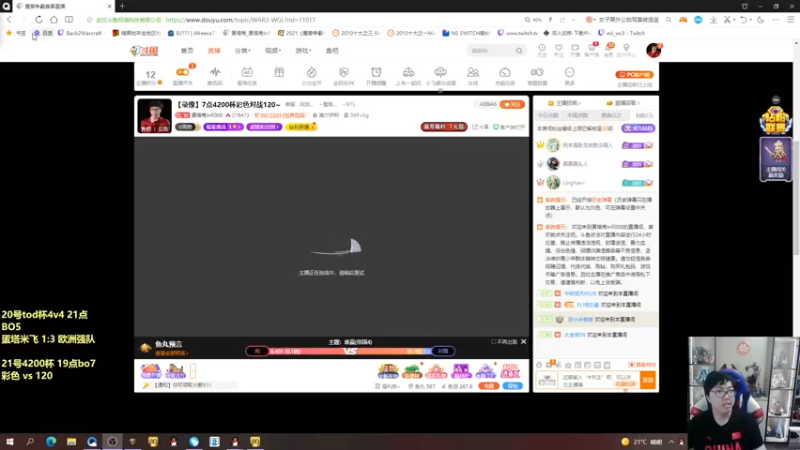Click the share 分享 link under stream title
The height and width of the screenshot is (450, 800).
480,127
